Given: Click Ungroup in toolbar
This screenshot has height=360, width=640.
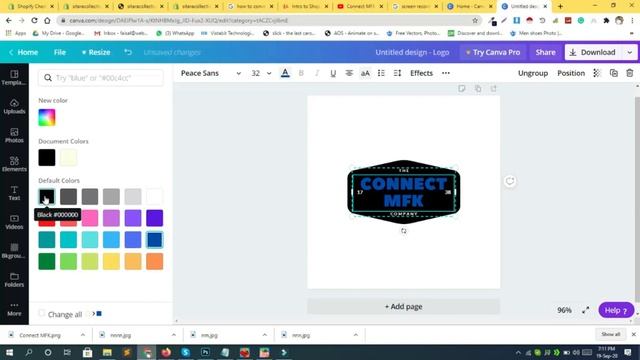Looking at the screenshot, I should [533, 73].
